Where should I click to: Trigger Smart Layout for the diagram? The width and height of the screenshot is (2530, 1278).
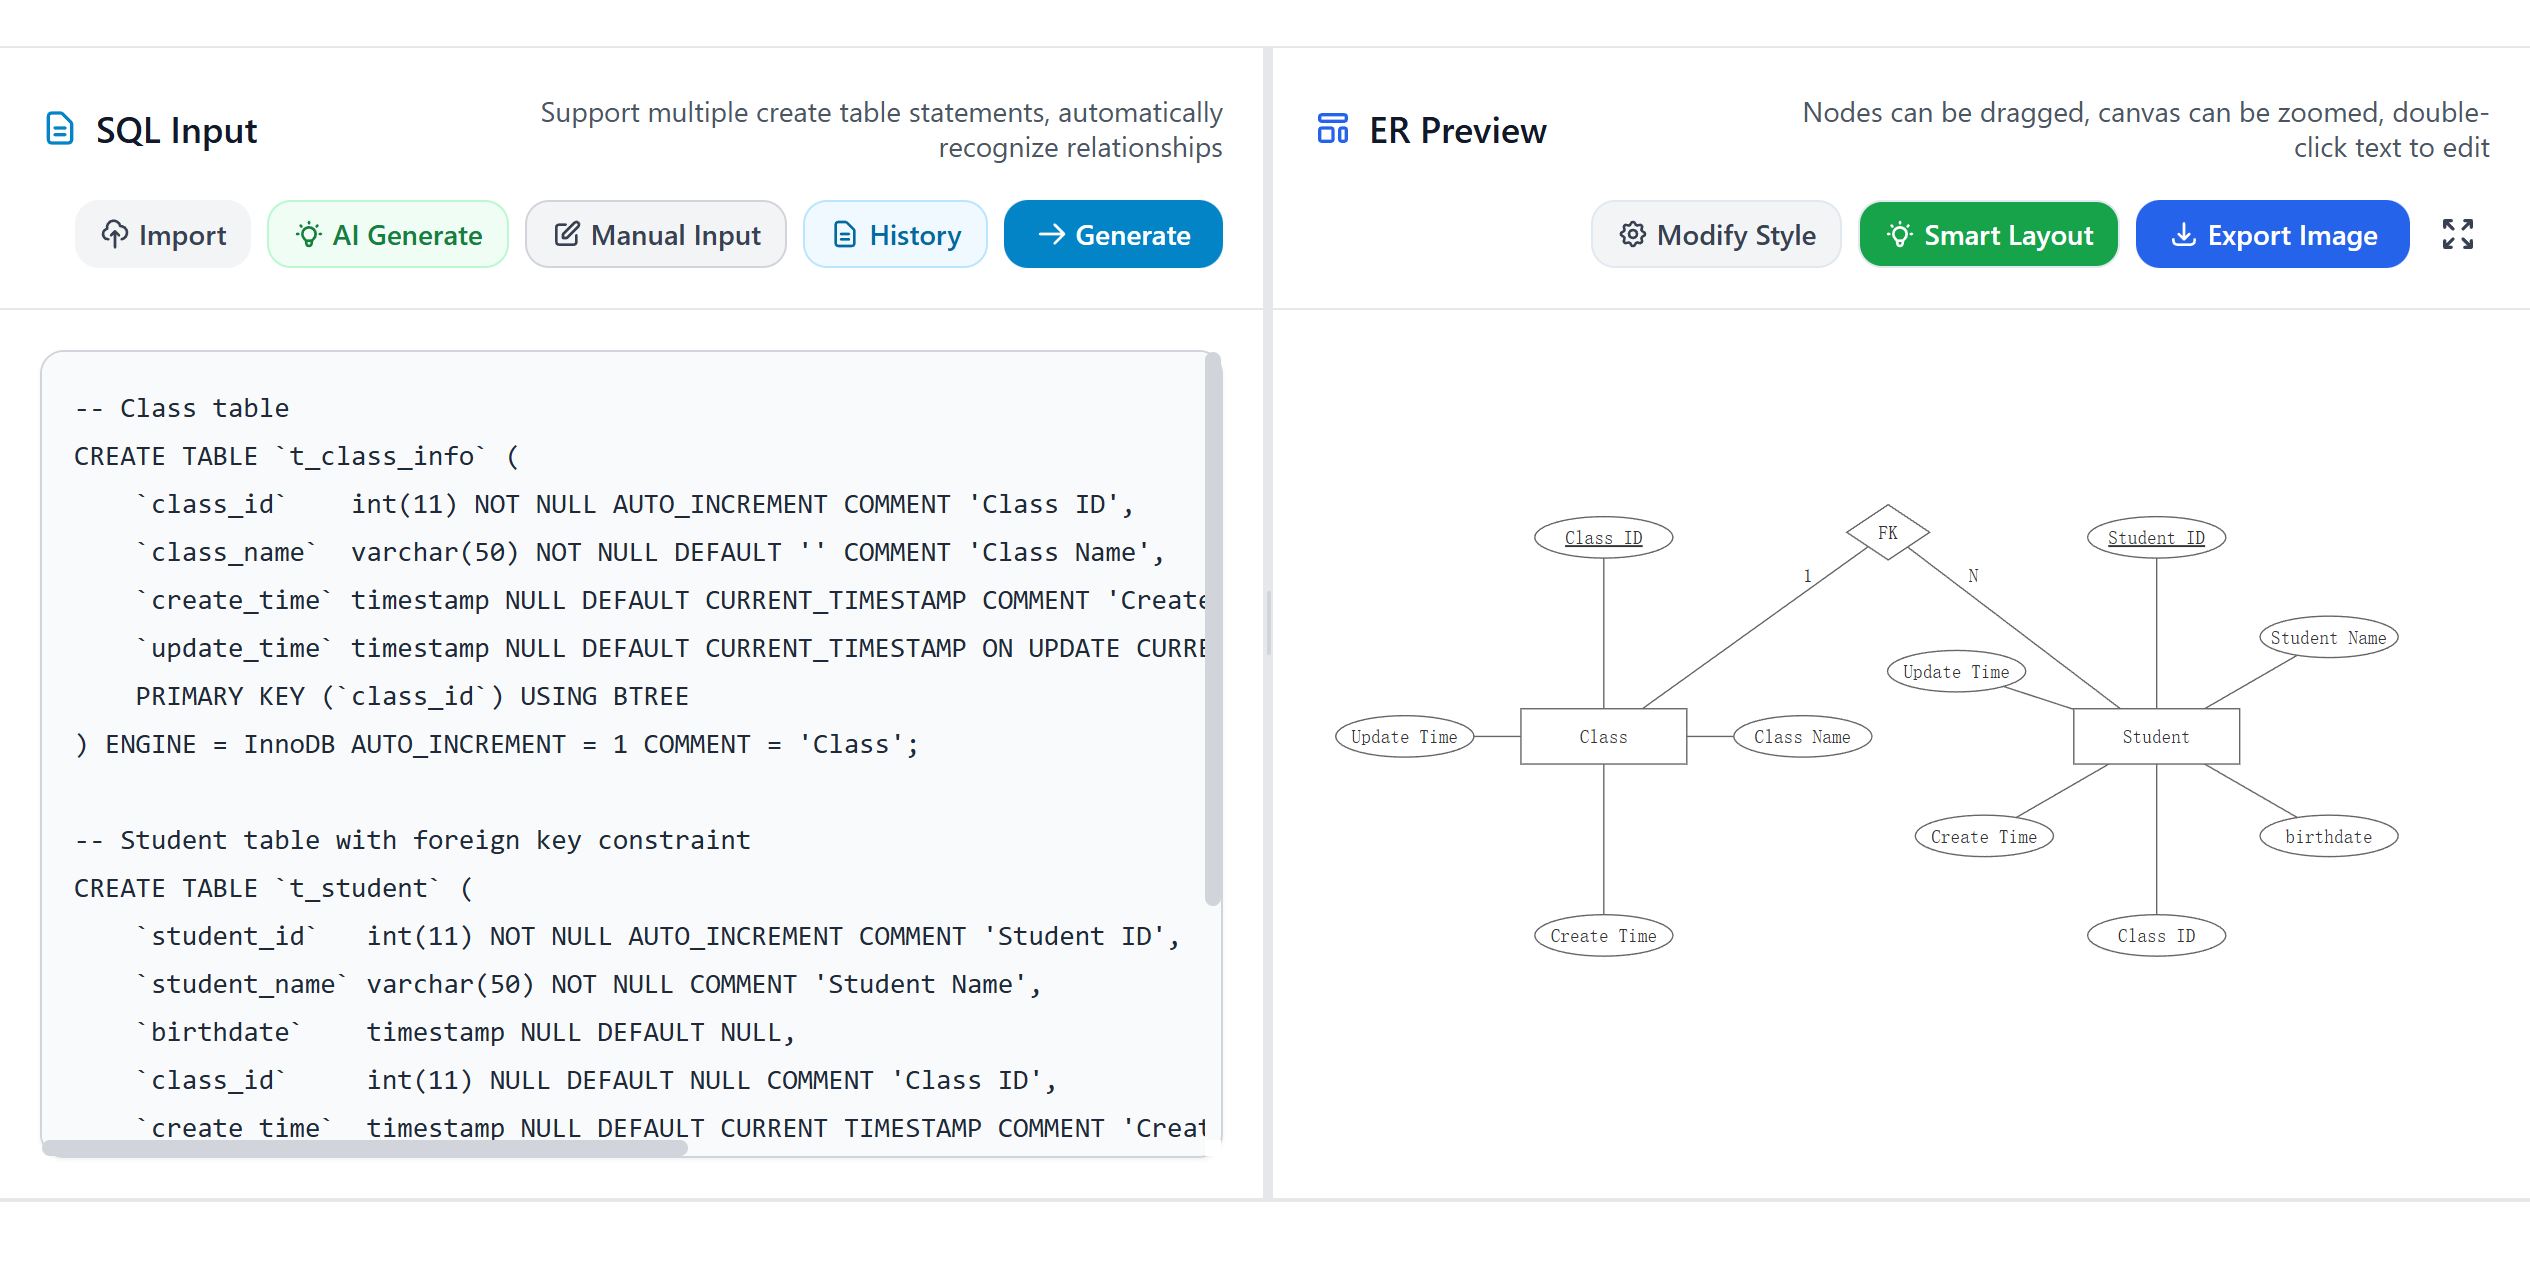pyautogui.click(x=1988, y=234)
